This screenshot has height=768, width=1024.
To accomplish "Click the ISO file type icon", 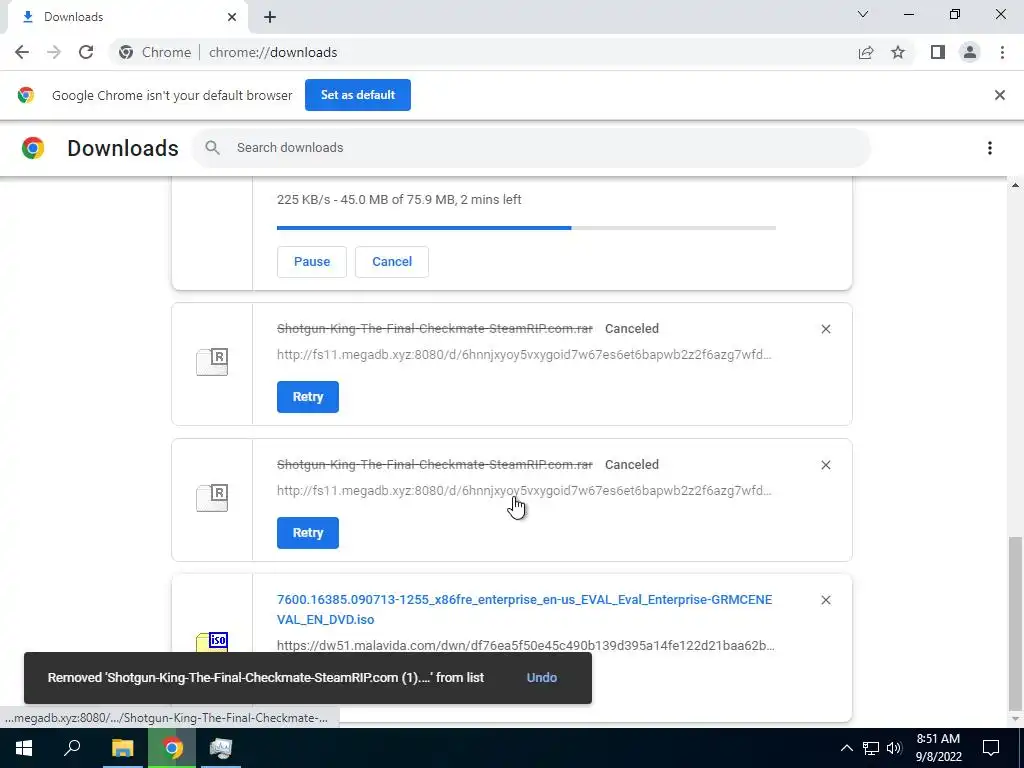I will point(212,641).
